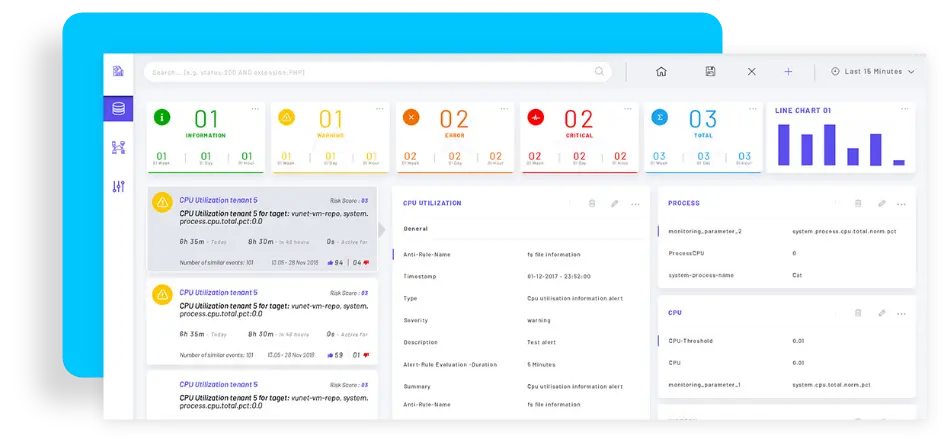Viewport: 949px width, 445px height.
Task: Open the network topology sidebar icon
Action: (118, 148)
